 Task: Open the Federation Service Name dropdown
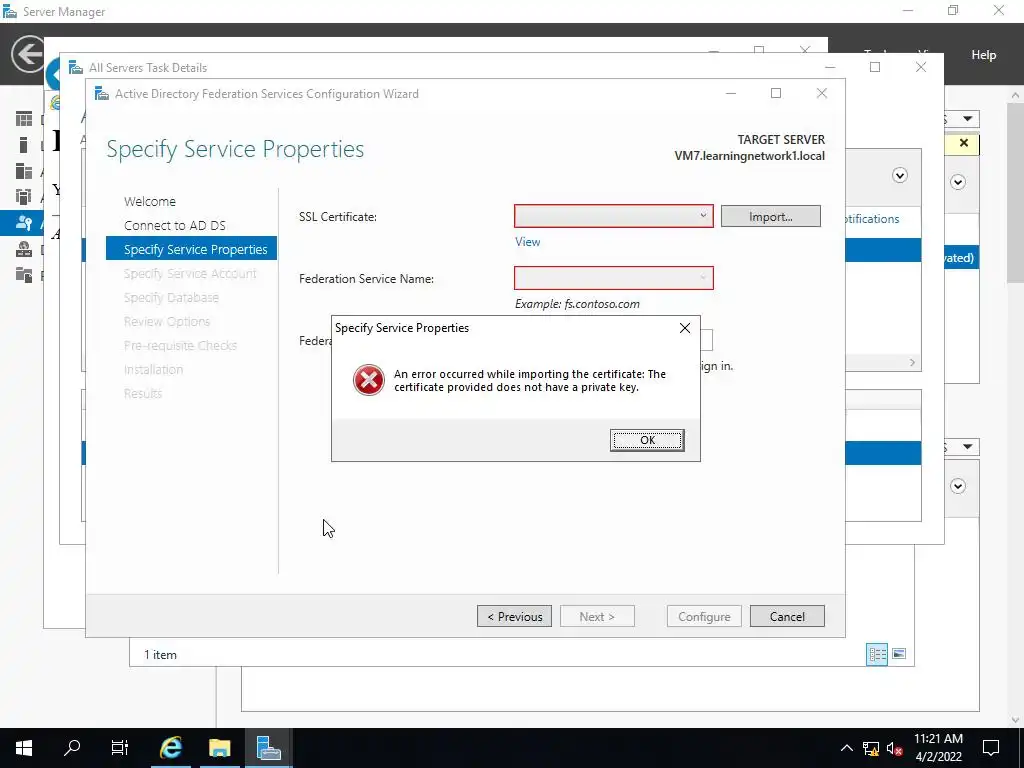(x=613, y=278)
